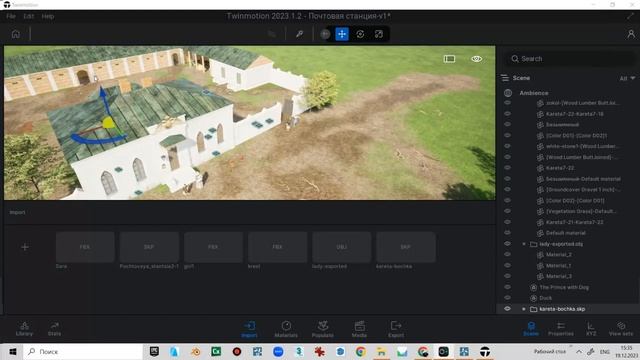
Task: Show hidden system tray icons
Action: pos(579,351)
